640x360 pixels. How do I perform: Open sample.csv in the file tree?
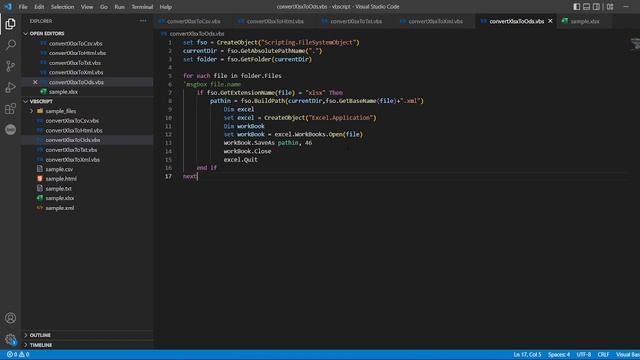59,169
